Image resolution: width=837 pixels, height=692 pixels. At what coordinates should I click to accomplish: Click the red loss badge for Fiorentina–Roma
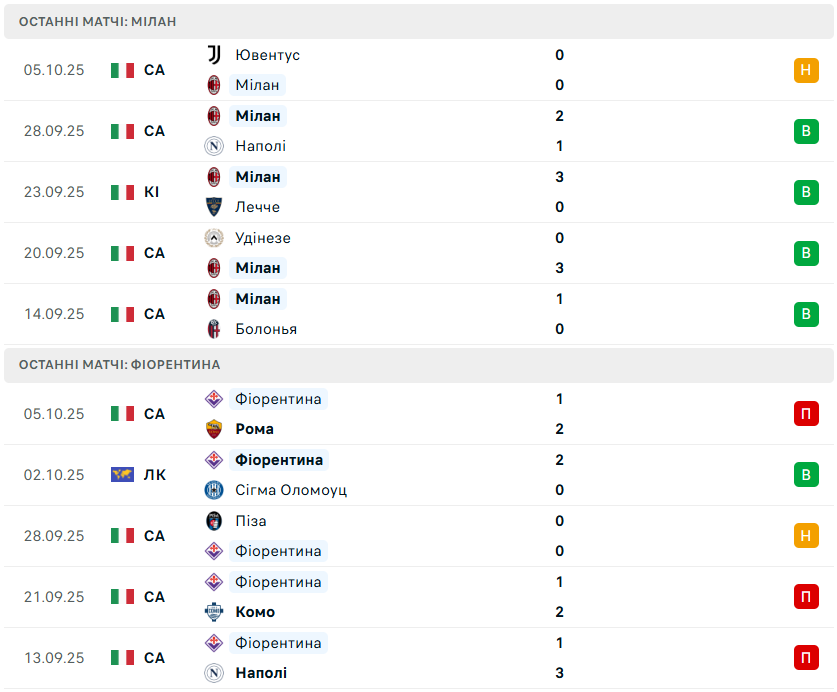pos(806,414)
